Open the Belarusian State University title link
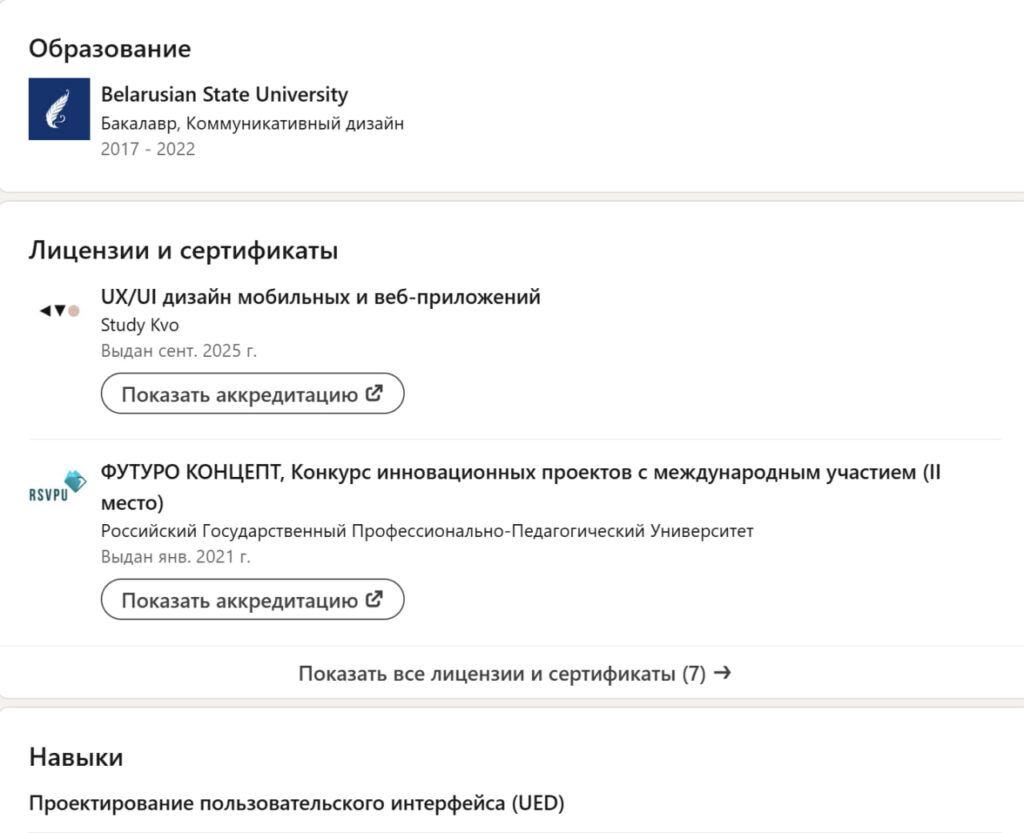 coord(224,95)
